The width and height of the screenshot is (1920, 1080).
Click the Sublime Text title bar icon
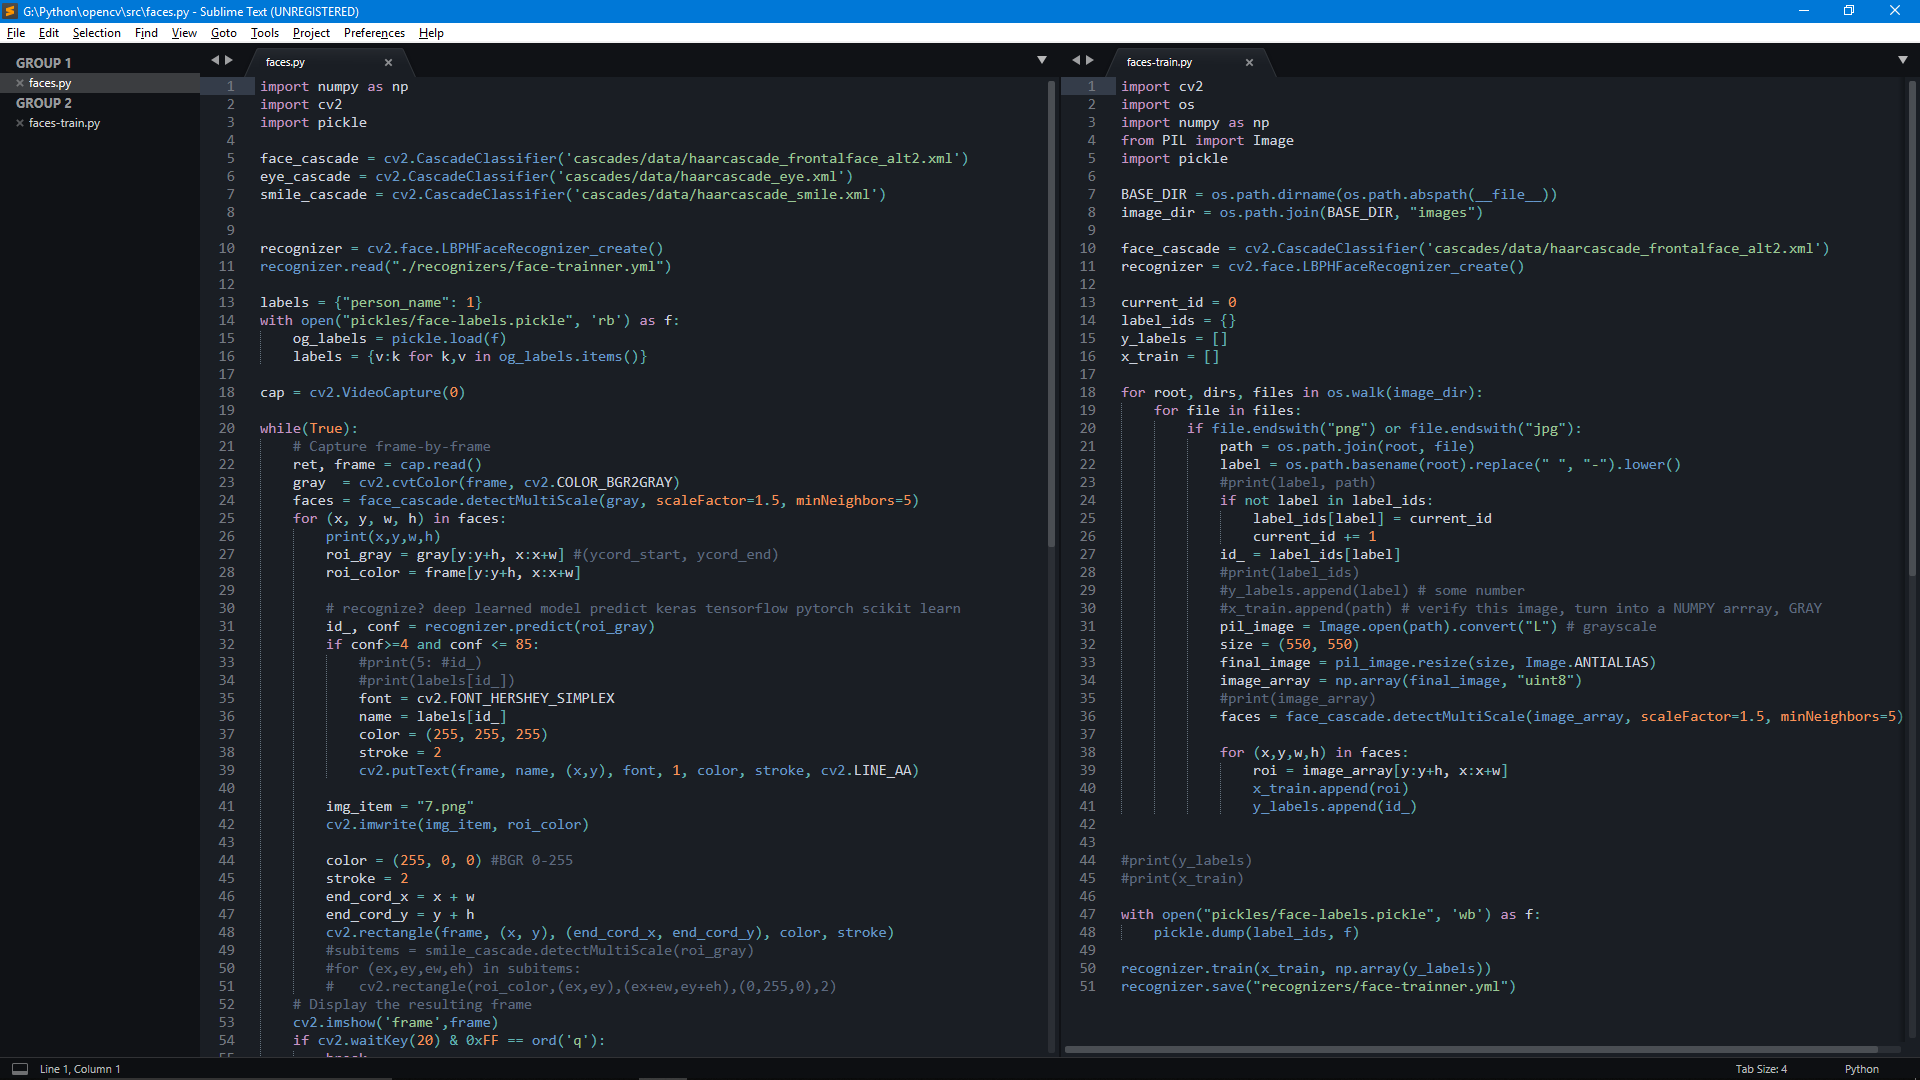(10, 11)
